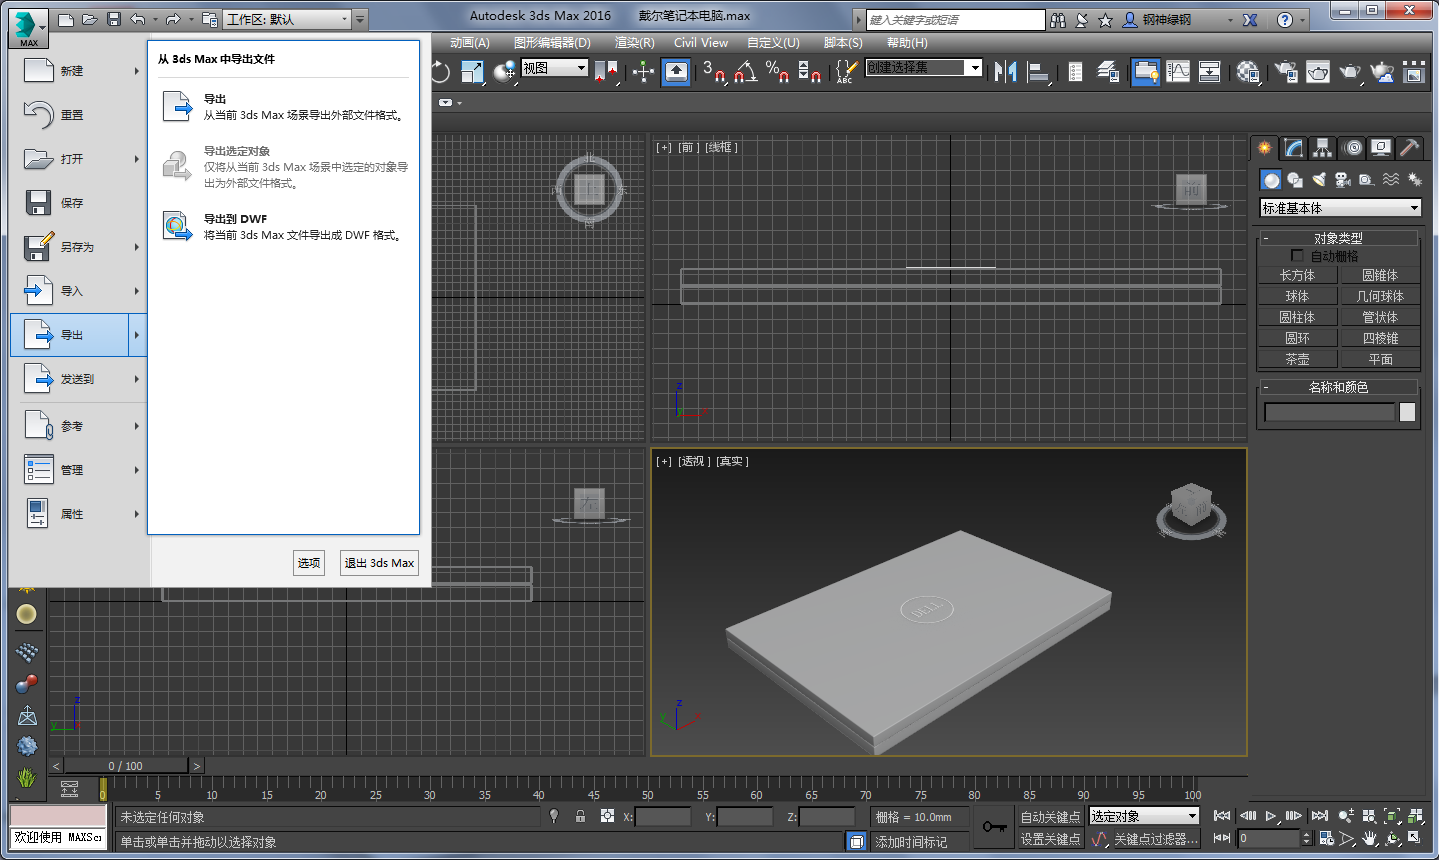This screenshot has width=1439, height=860.
Task: Click the 0 / 100 time slider
Action: [126, 766]
